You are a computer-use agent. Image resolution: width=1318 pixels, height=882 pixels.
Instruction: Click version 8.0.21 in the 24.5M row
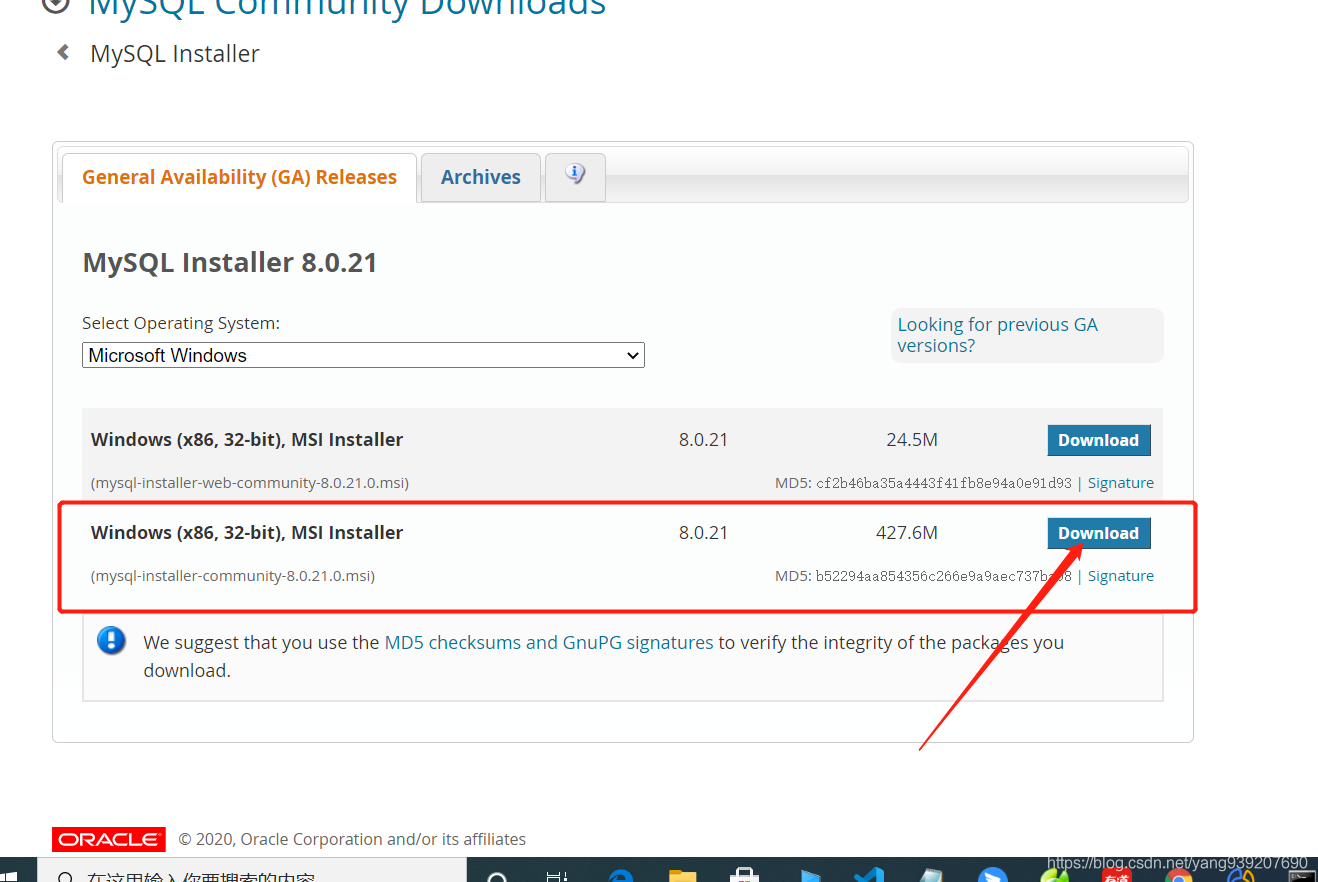click(x=703, y=440)
